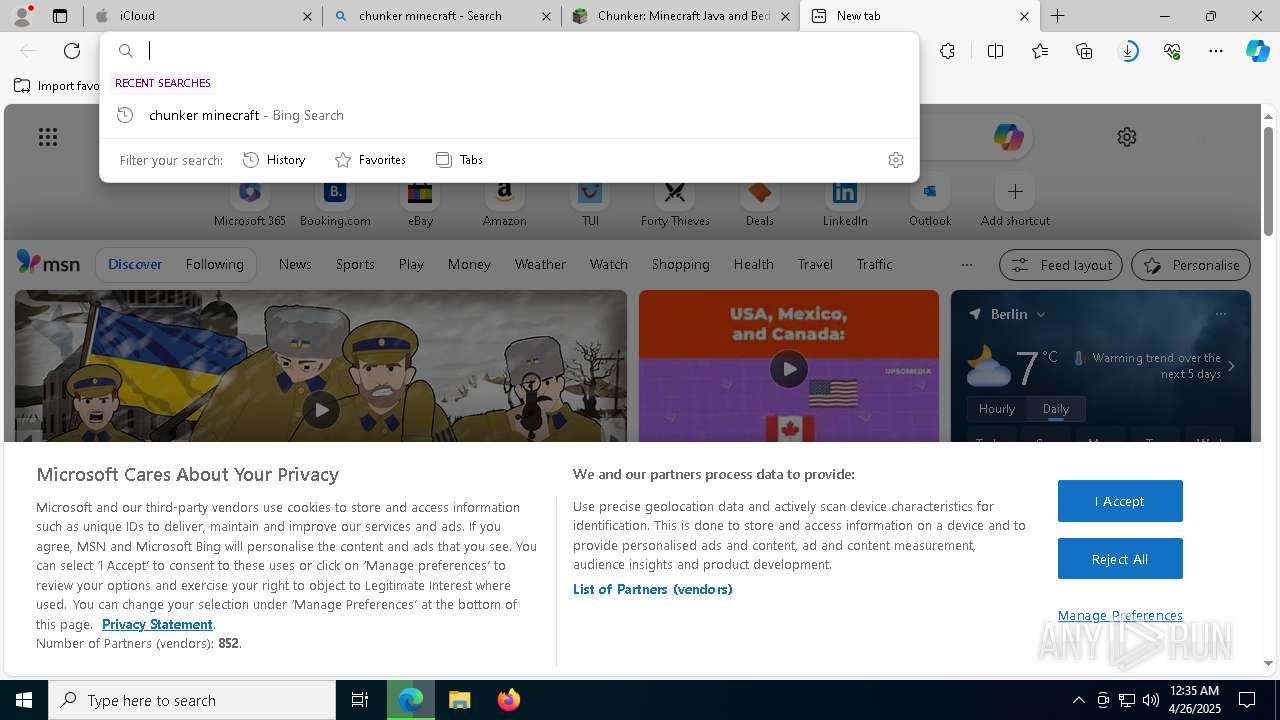
Task: Open profile avatar icon
Action: point(22,16)
